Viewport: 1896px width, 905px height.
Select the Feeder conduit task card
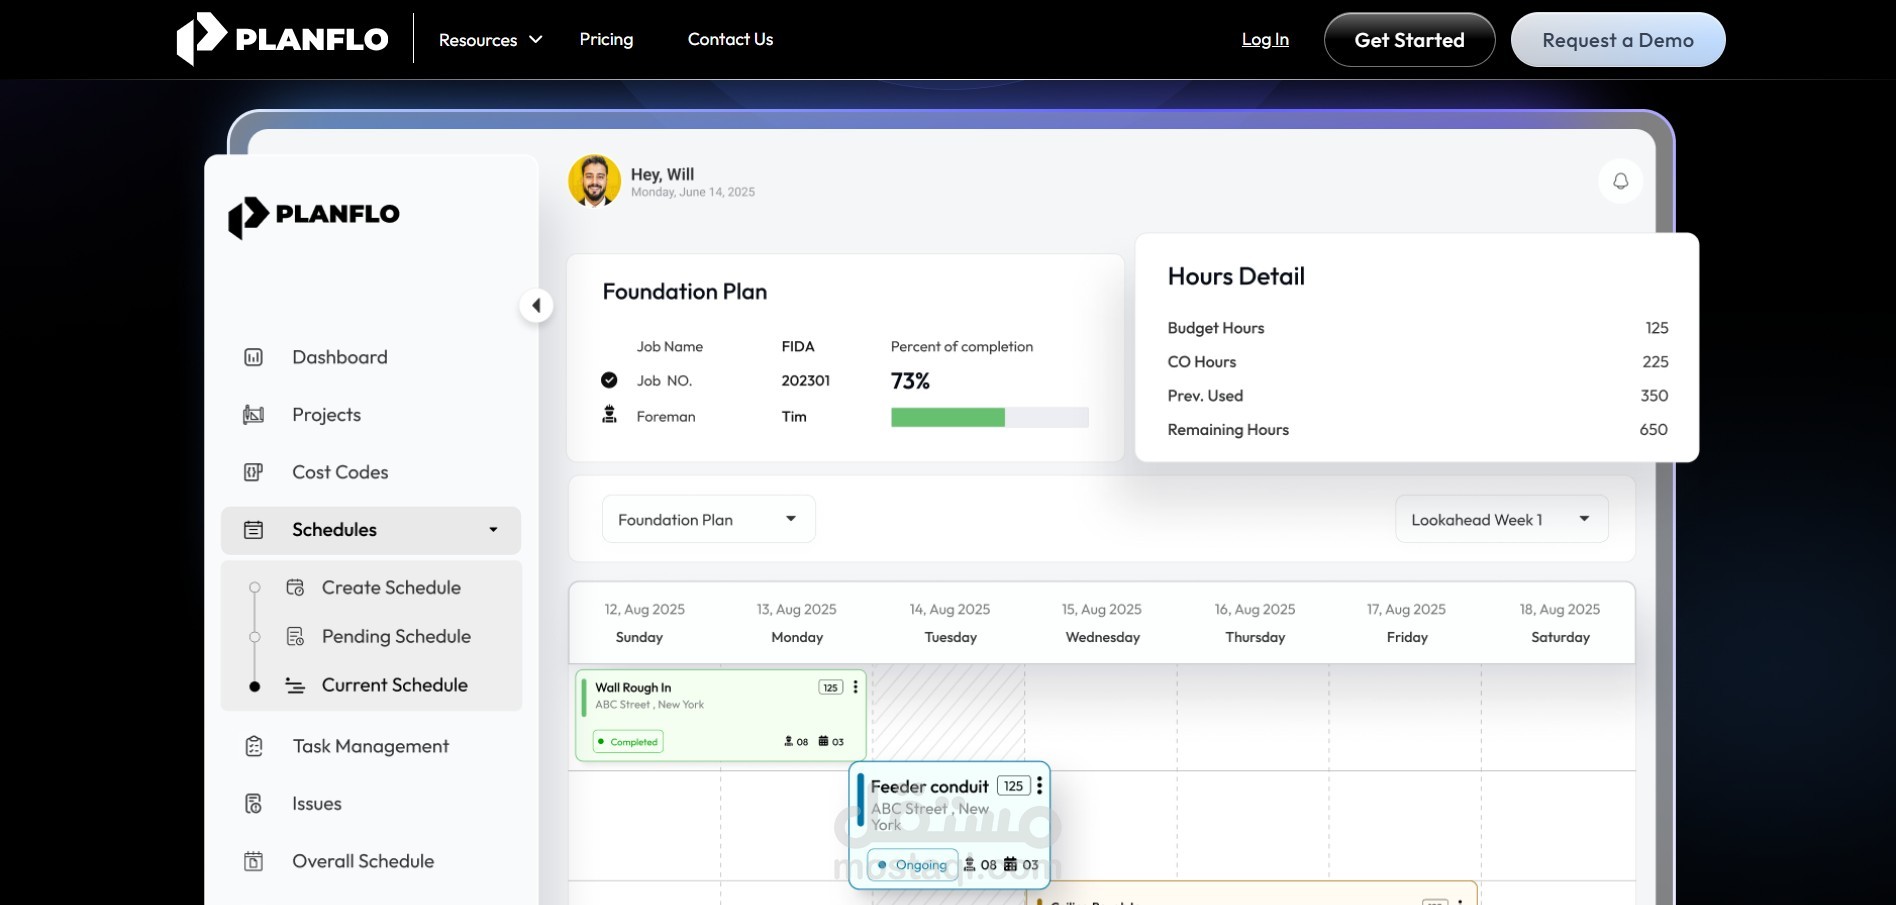(x=949, y=825)
